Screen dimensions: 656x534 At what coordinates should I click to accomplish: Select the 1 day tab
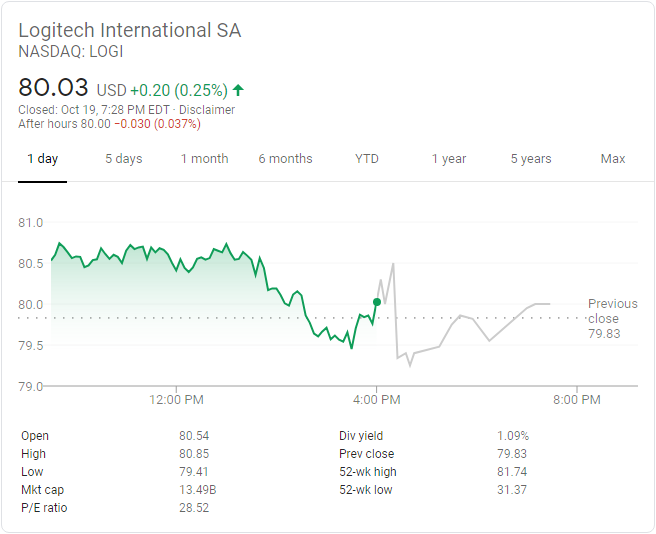(43, 159)
